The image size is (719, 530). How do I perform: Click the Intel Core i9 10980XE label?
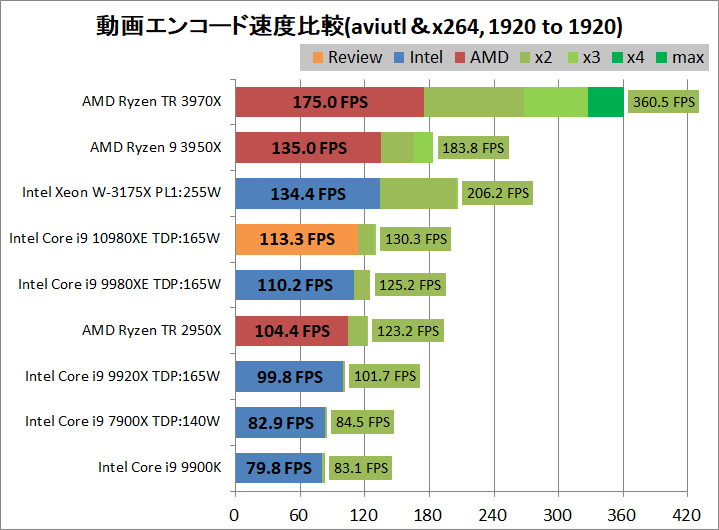click(115, 238)
